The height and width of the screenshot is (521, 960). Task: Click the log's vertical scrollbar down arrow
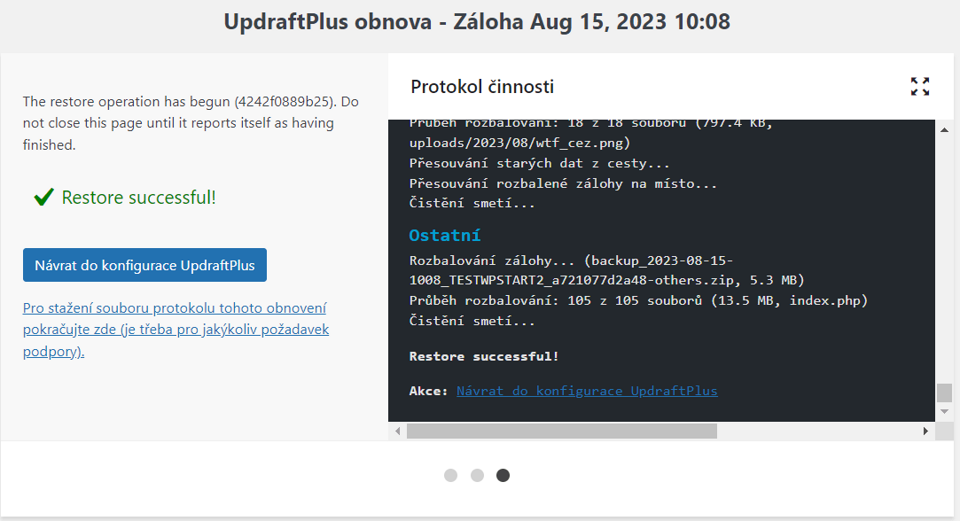point(944,411)
